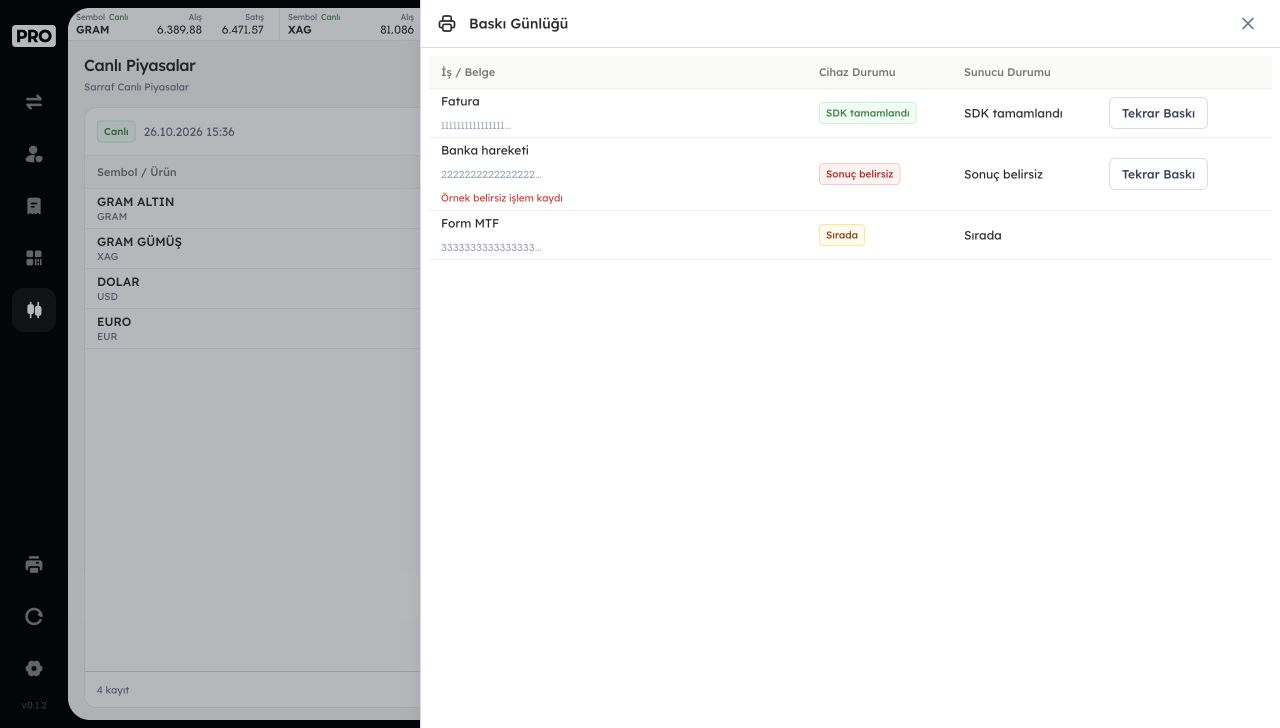Click the yellow Sırada badge

tap(841, 235)
